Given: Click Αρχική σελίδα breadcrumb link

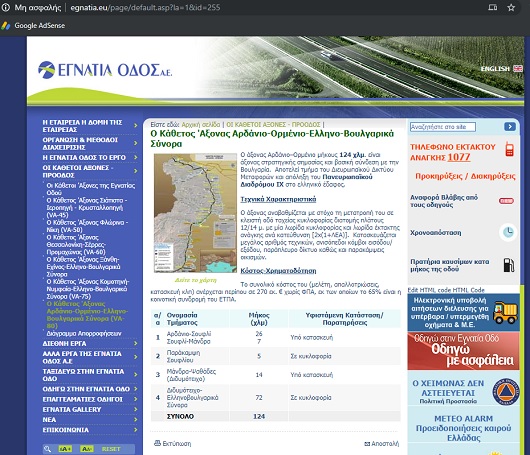Looking at the screenshot, I should pos(200,124).
